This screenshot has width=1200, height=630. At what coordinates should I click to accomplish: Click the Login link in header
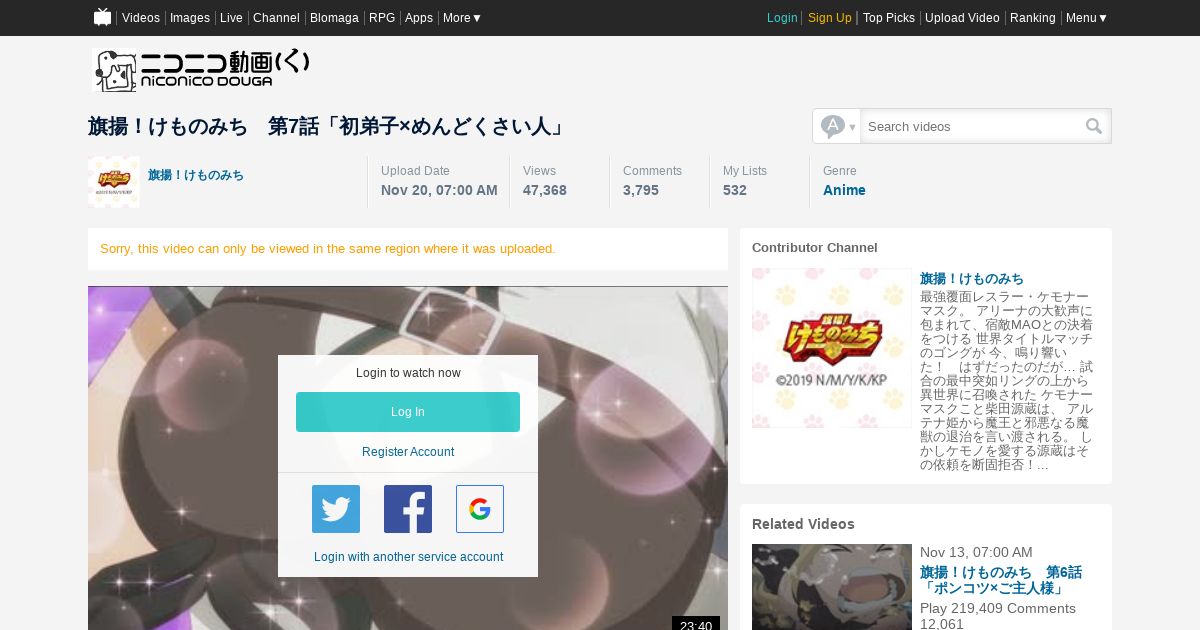tap(782, 18)
